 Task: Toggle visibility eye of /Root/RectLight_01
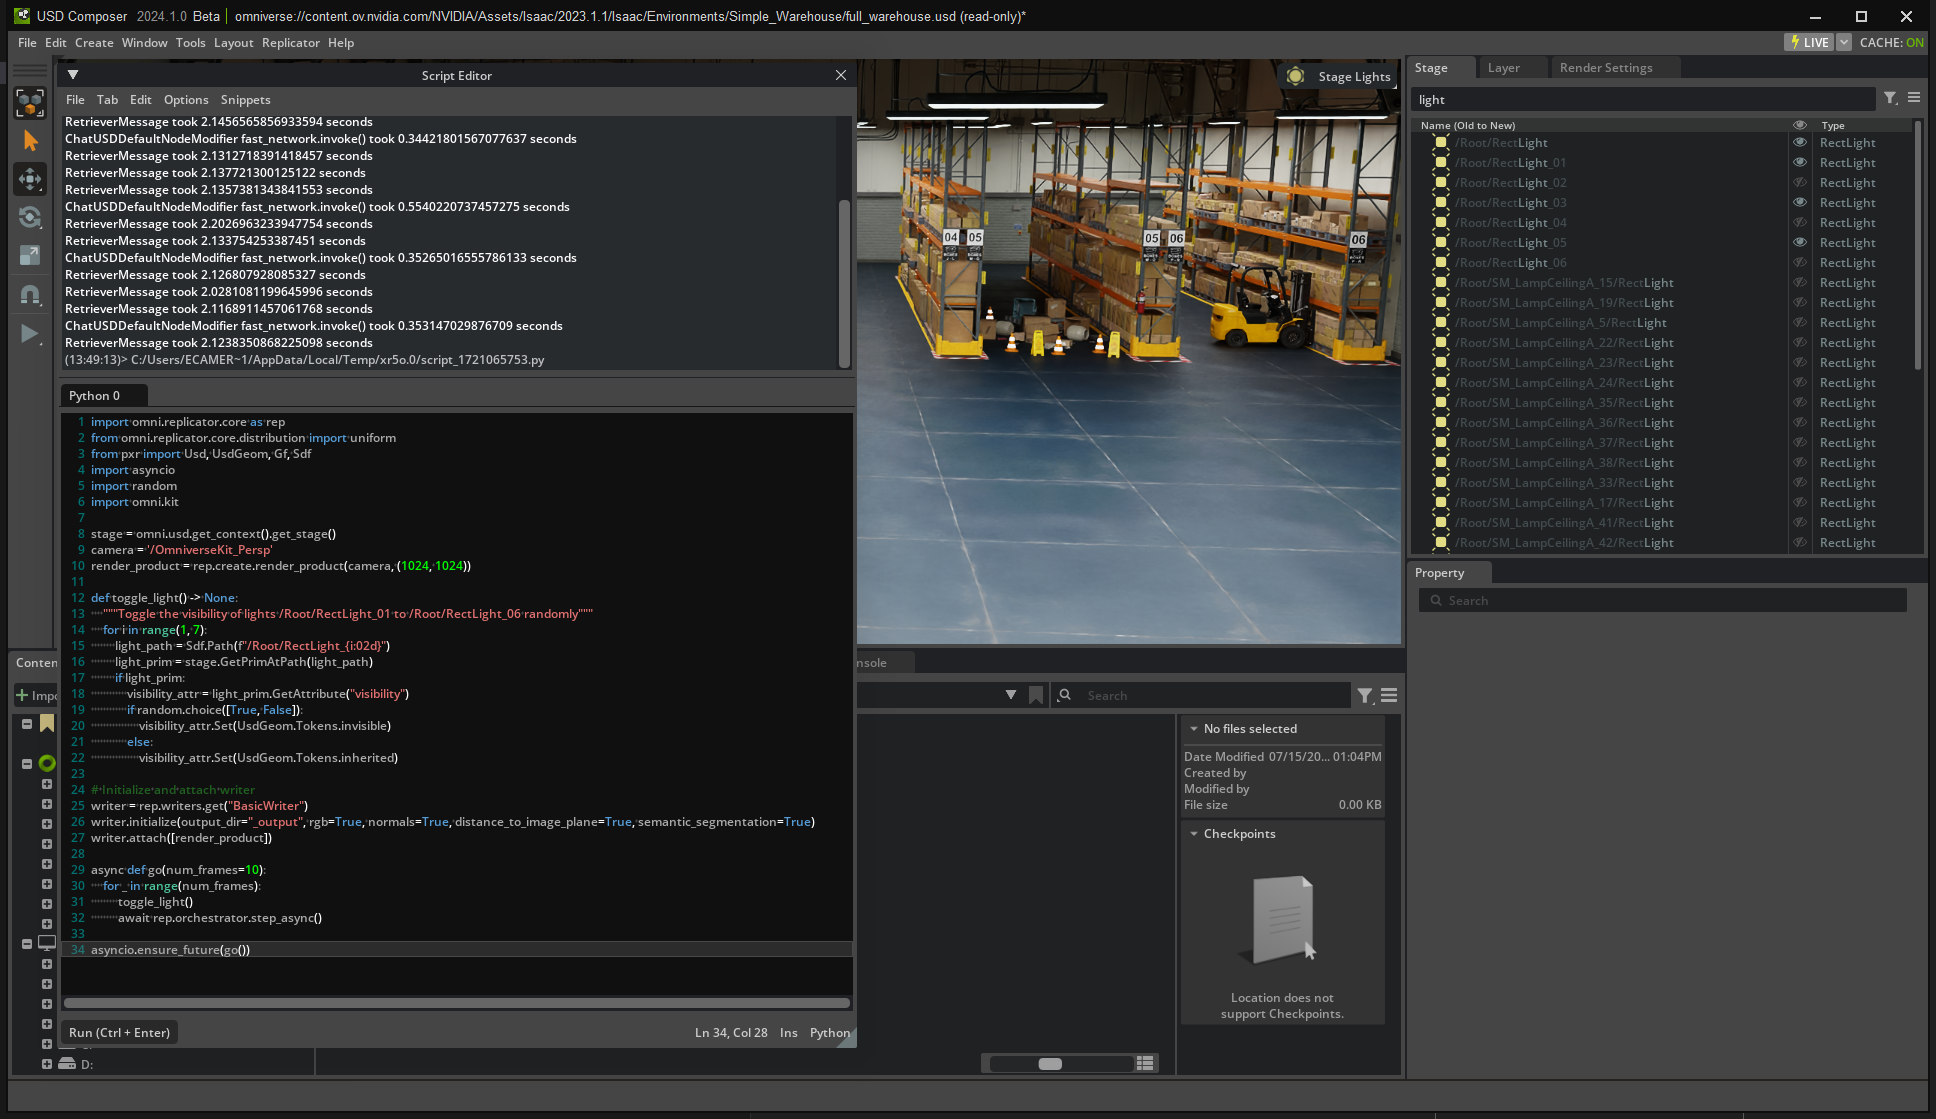1799,162
